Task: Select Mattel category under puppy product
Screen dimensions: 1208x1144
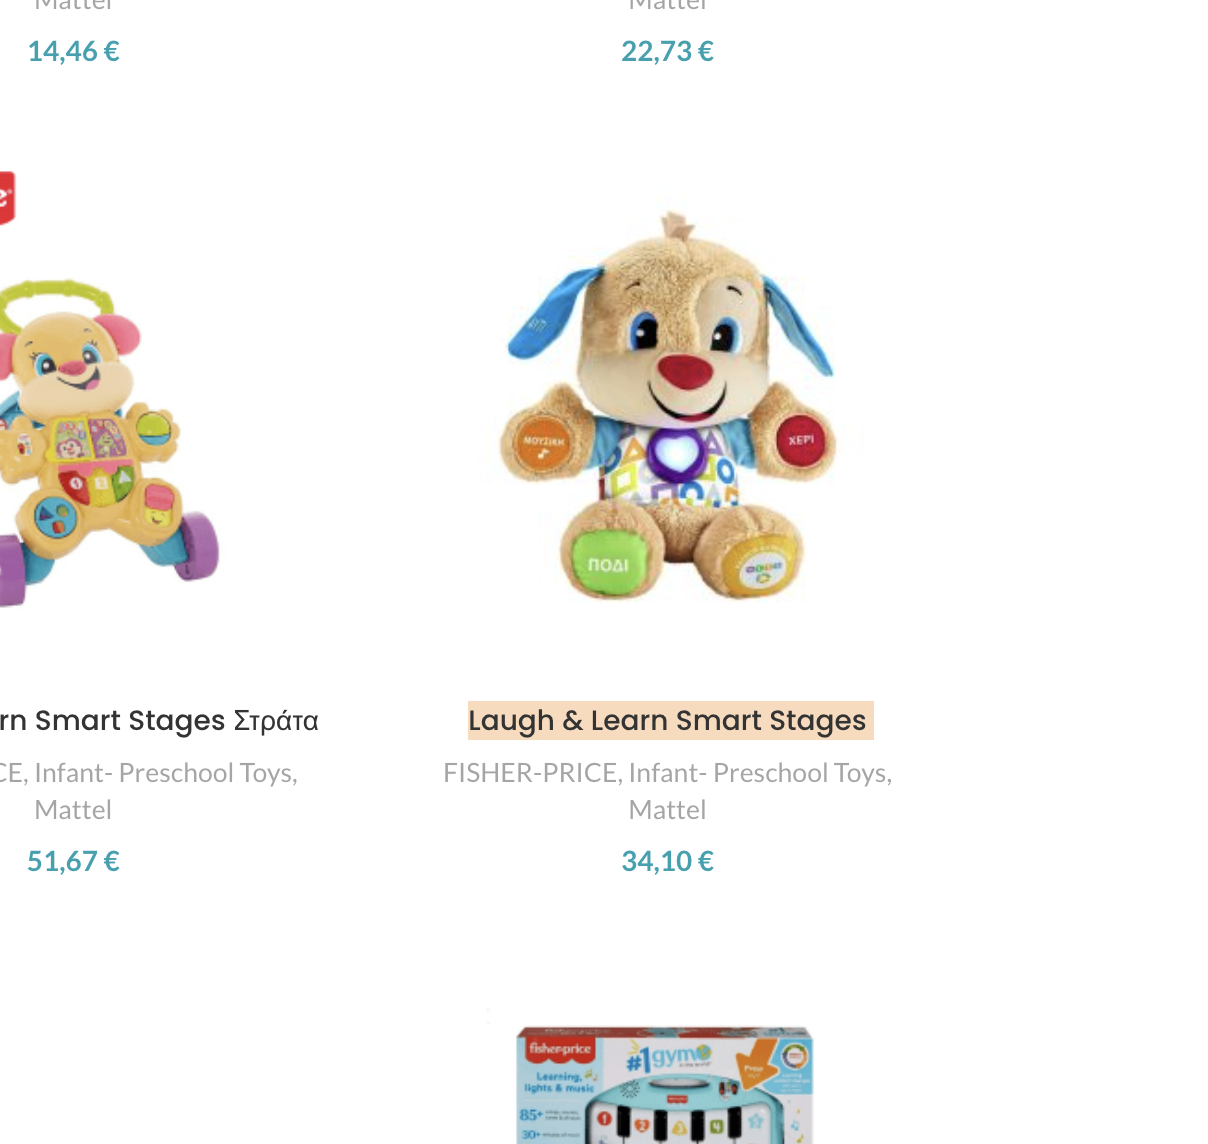Action: coord(667,810)
